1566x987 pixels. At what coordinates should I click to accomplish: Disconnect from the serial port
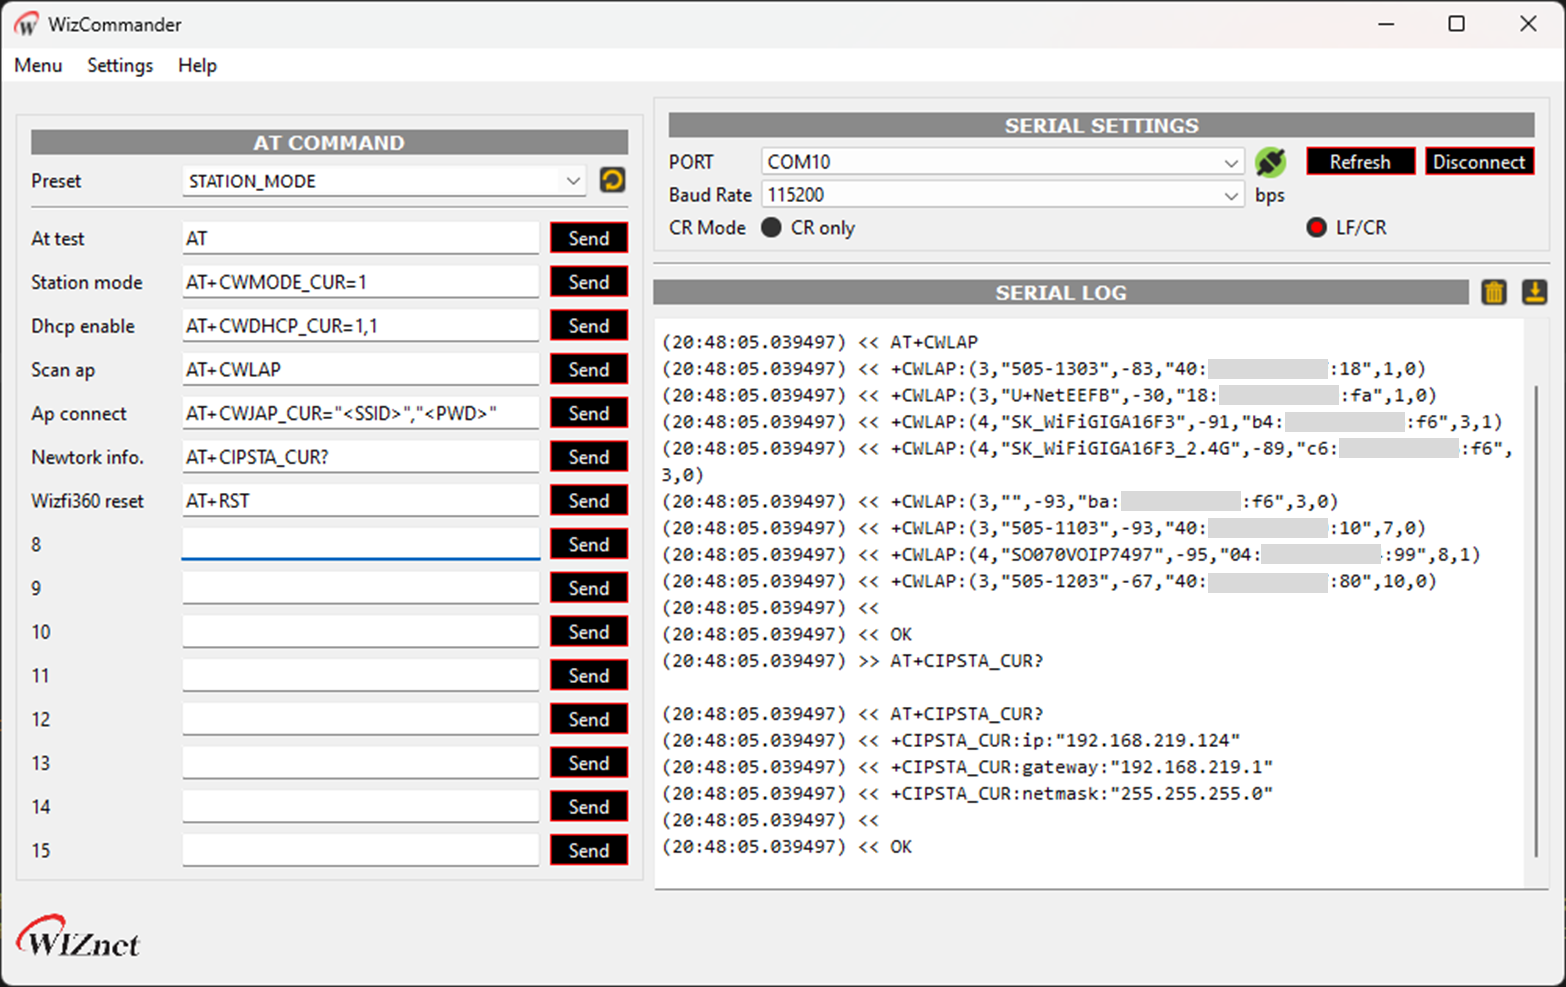click(1479, 161)
